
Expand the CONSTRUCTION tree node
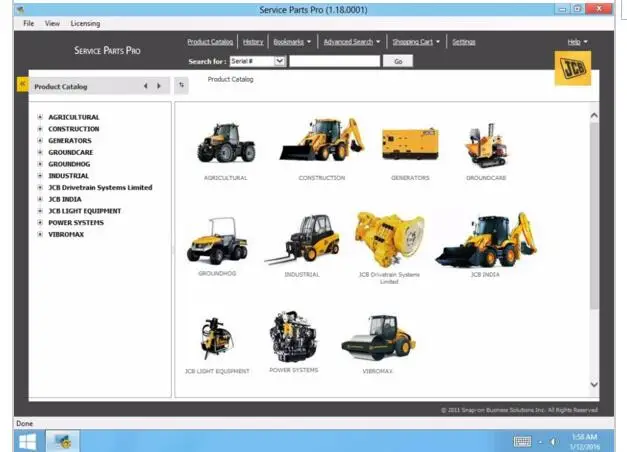tap(40, 129)
